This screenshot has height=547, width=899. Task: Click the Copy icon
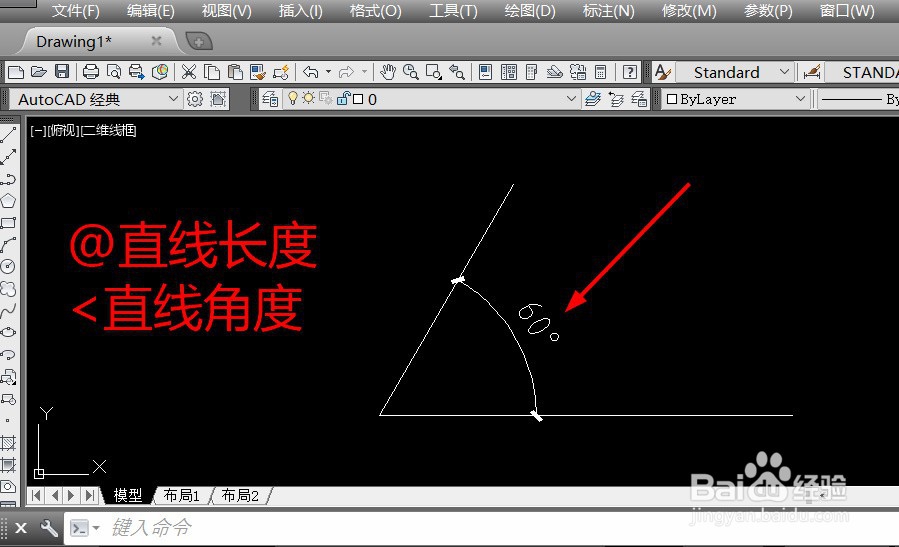tap(212, 72)
